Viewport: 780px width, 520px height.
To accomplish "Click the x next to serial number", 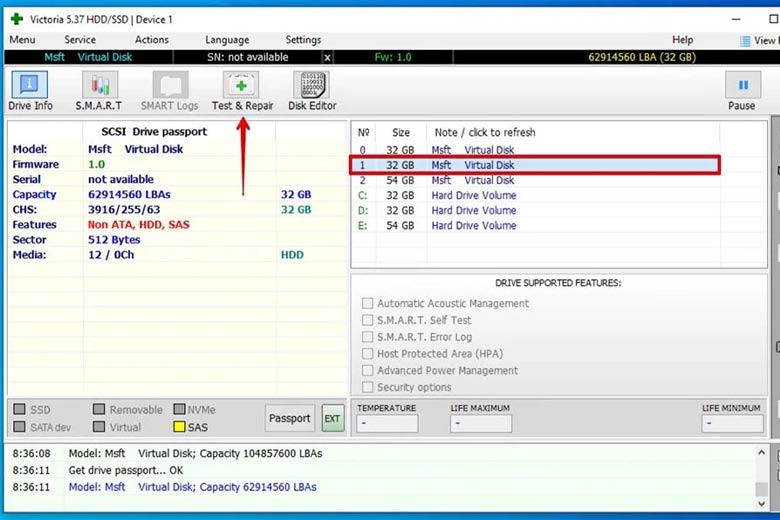I will click(x=327, y=58).
